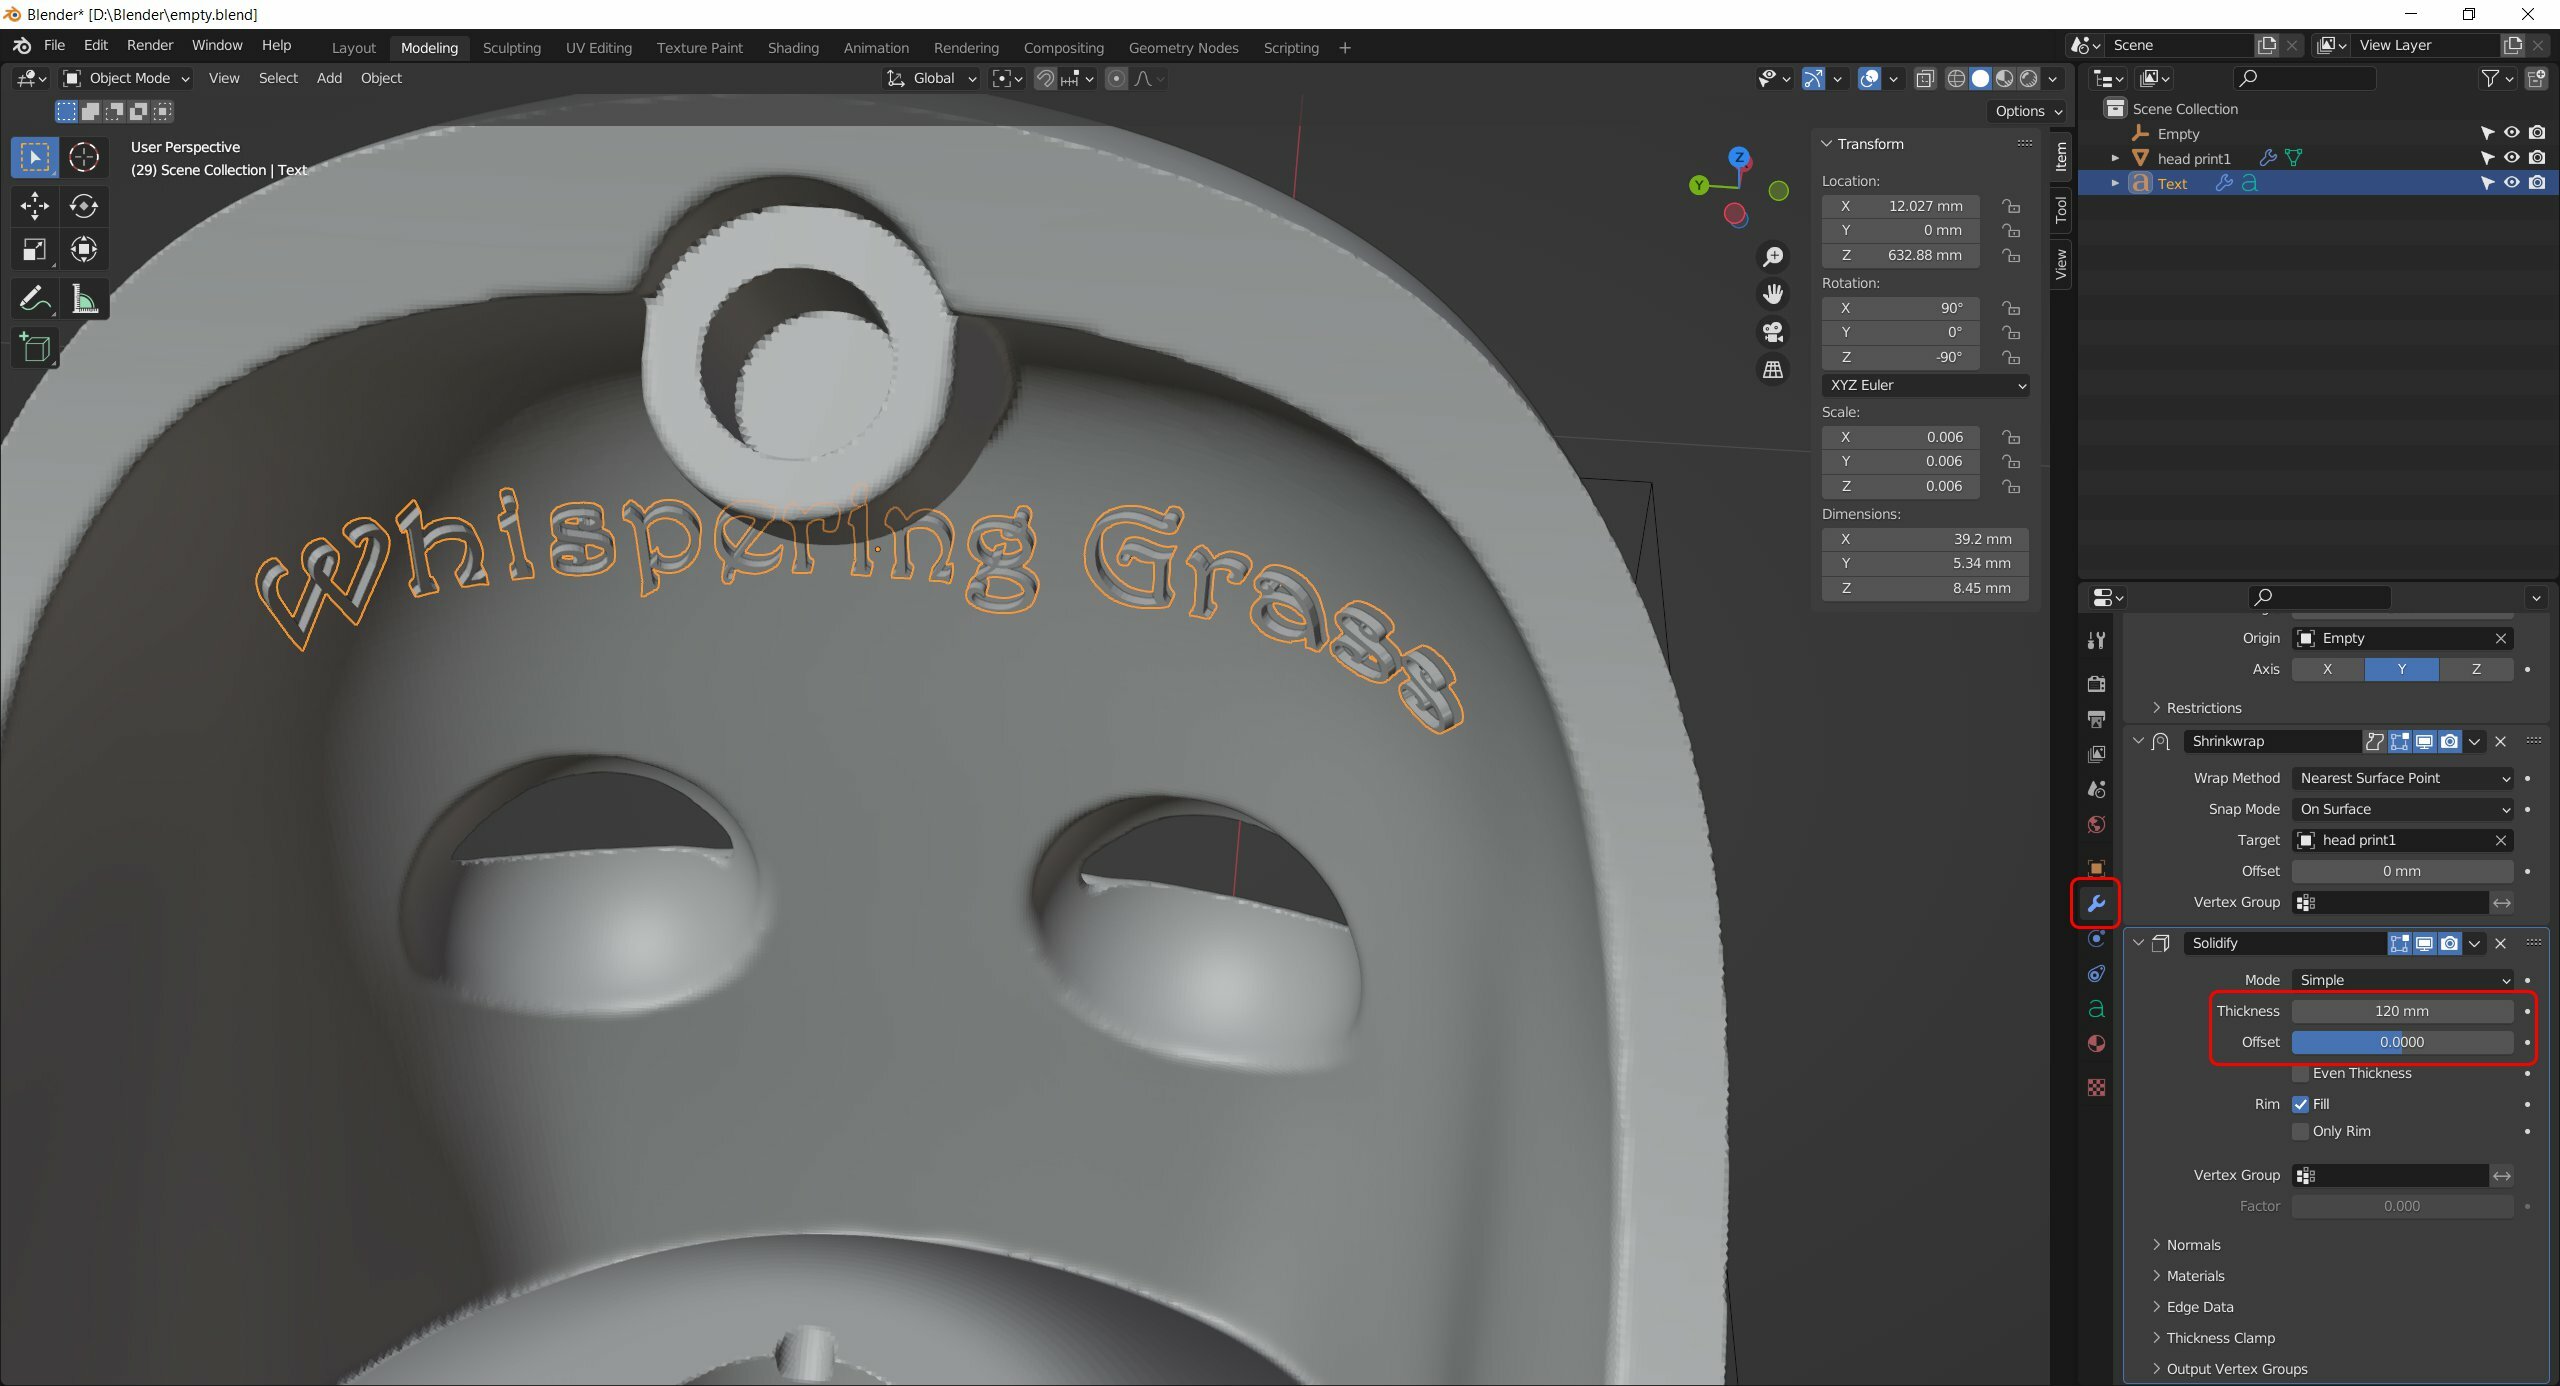The height and width of the screenshot is (1386, 2560).
Task: Select the Add Cube tool
Action: (x=35, y=348)
